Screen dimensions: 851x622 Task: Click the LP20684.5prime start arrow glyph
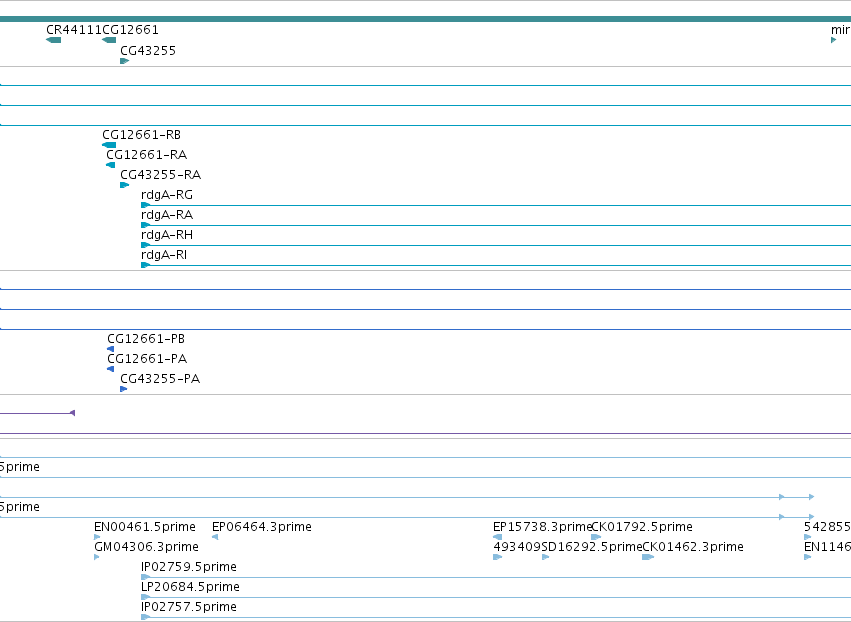pos(145,598)
